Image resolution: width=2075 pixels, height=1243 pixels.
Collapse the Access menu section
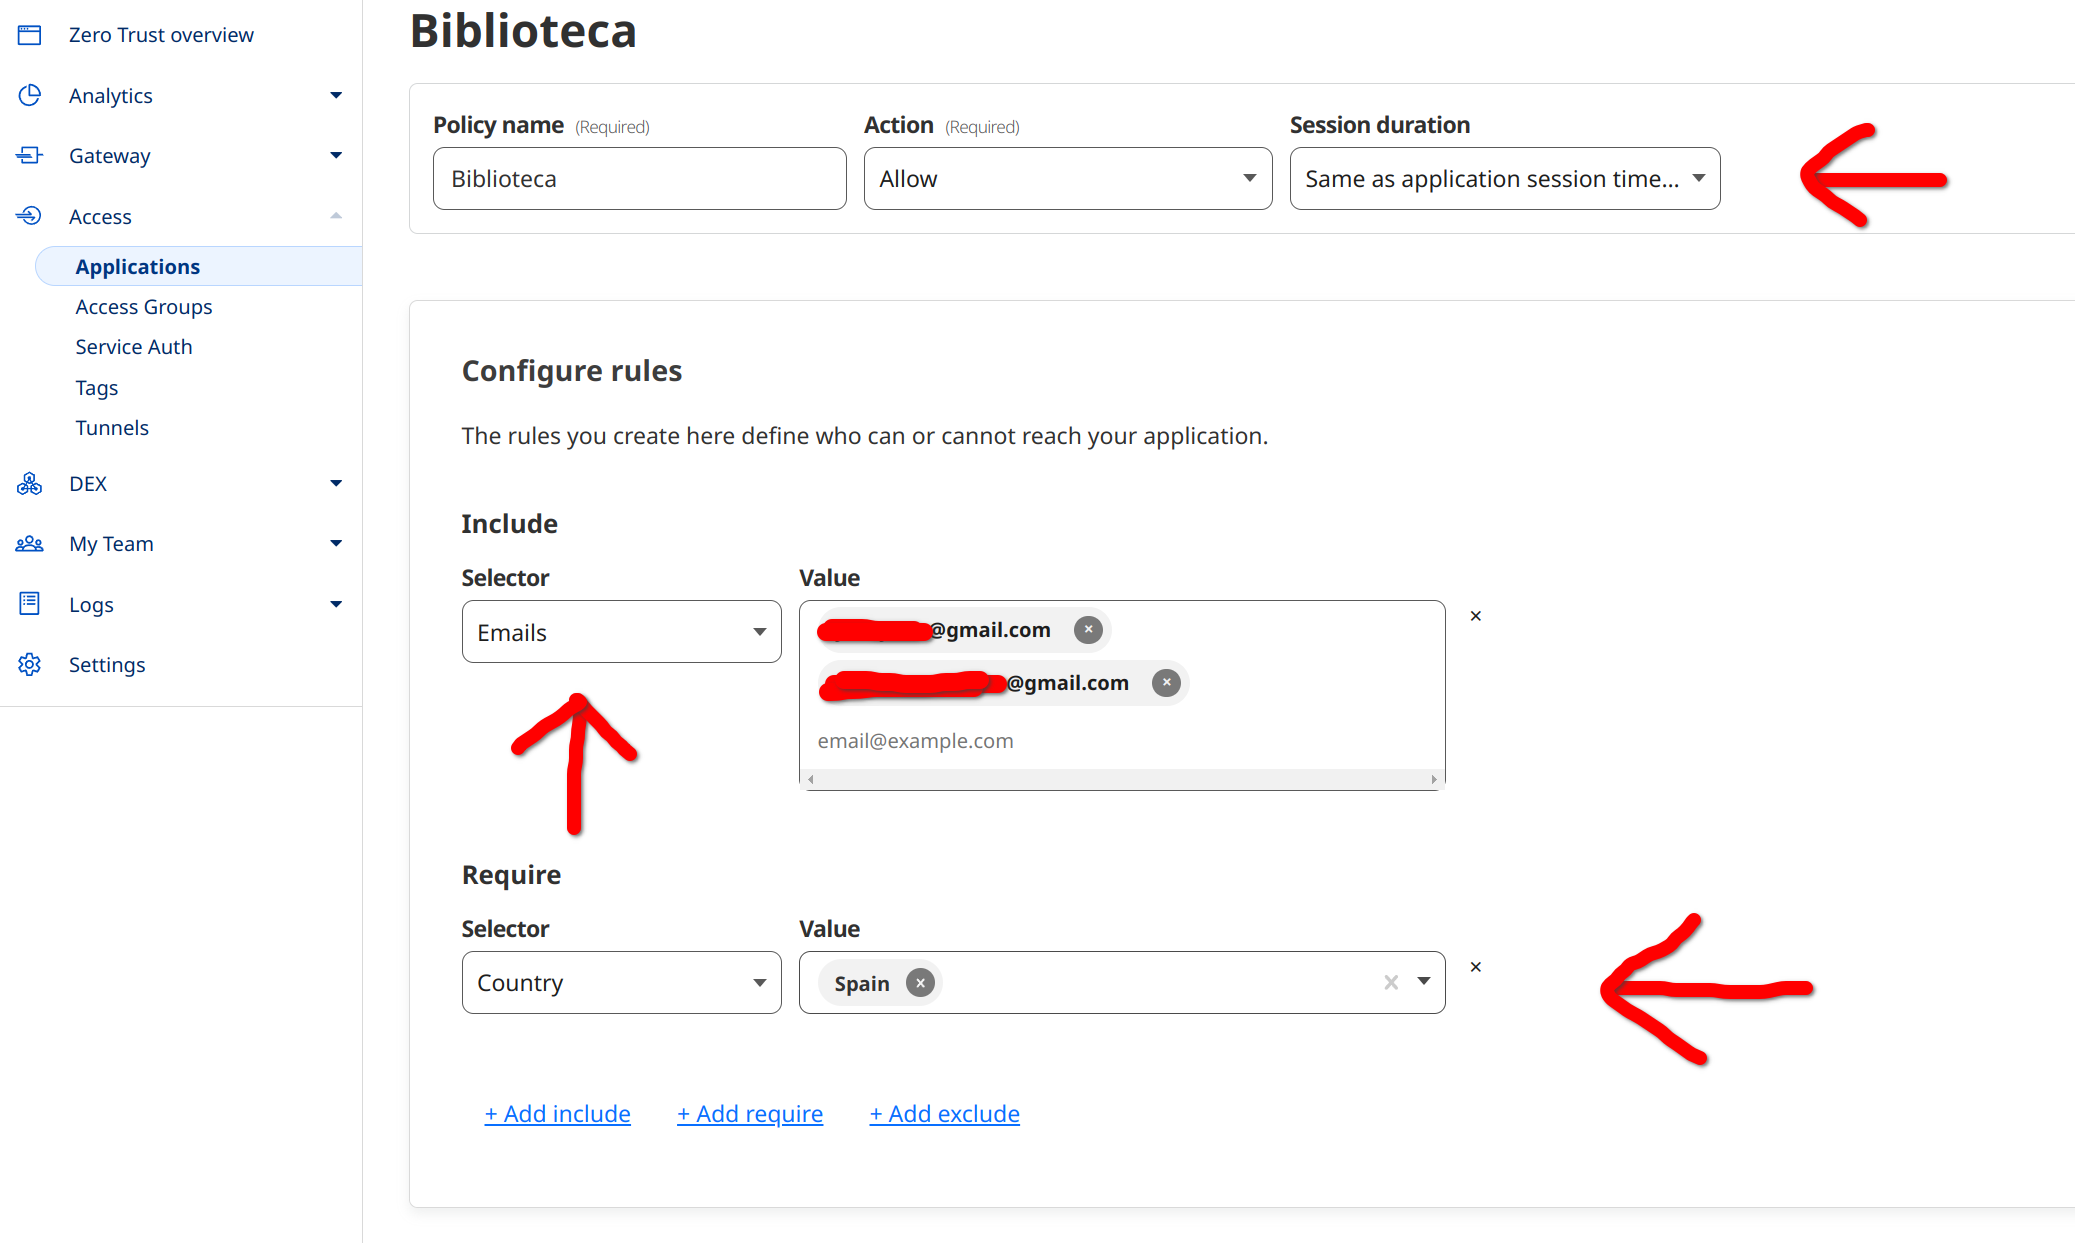pos(336,216)
